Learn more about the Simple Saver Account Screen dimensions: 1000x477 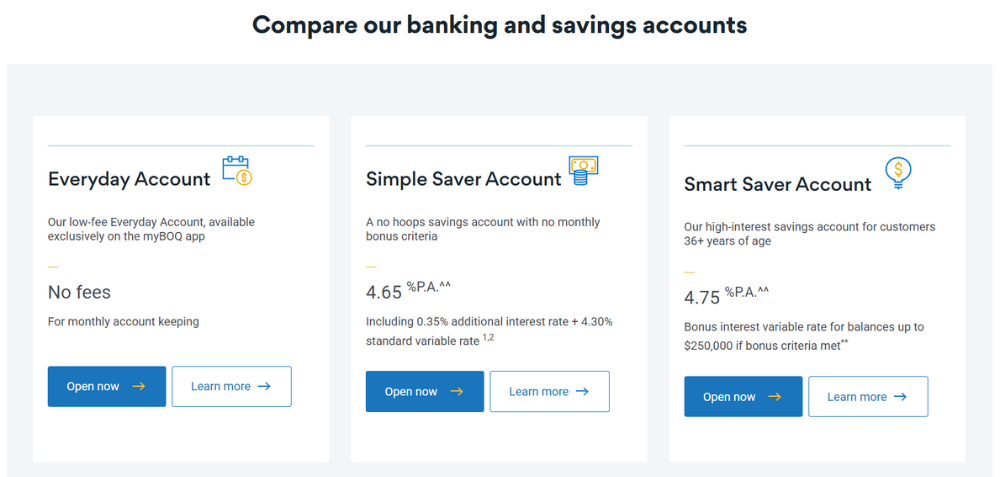click(549, 392)
